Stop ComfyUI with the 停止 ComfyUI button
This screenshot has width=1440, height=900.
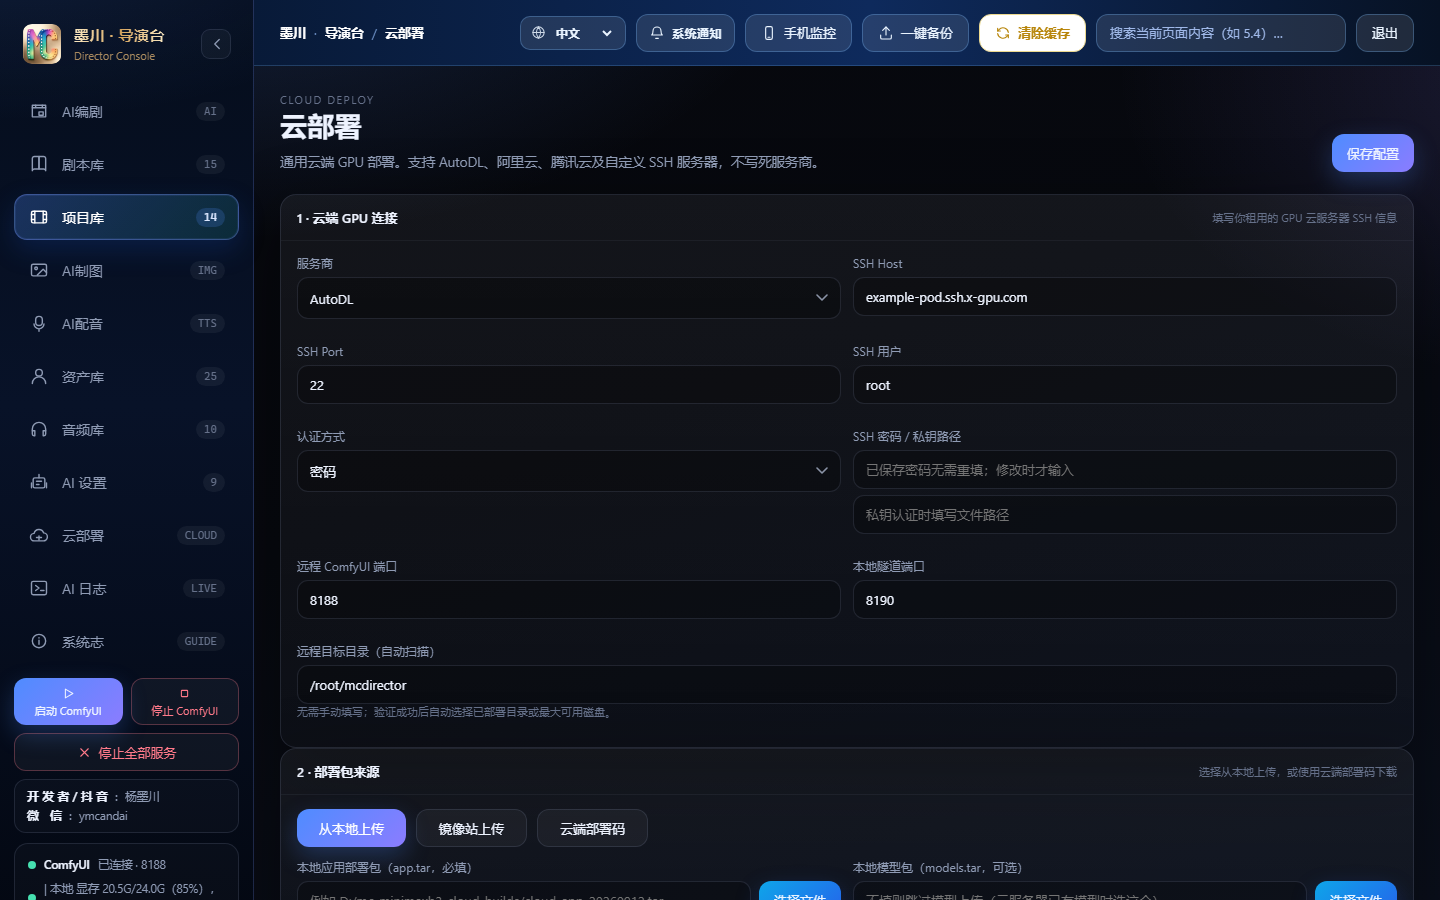tap(184, 702)
